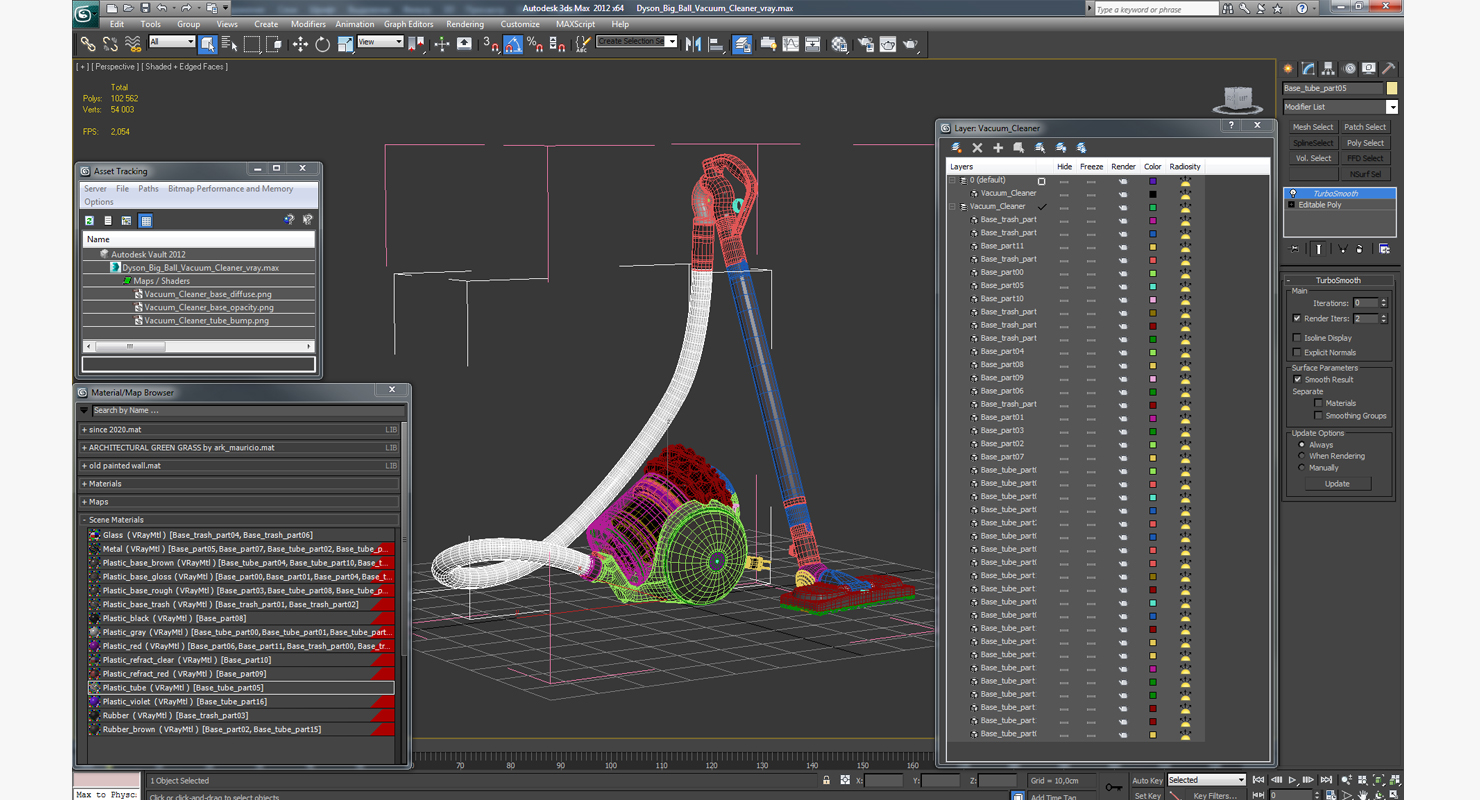Choose the Select and Rotate tool
This screenshot has width=1480, height=800.
[x=322, y=44]
